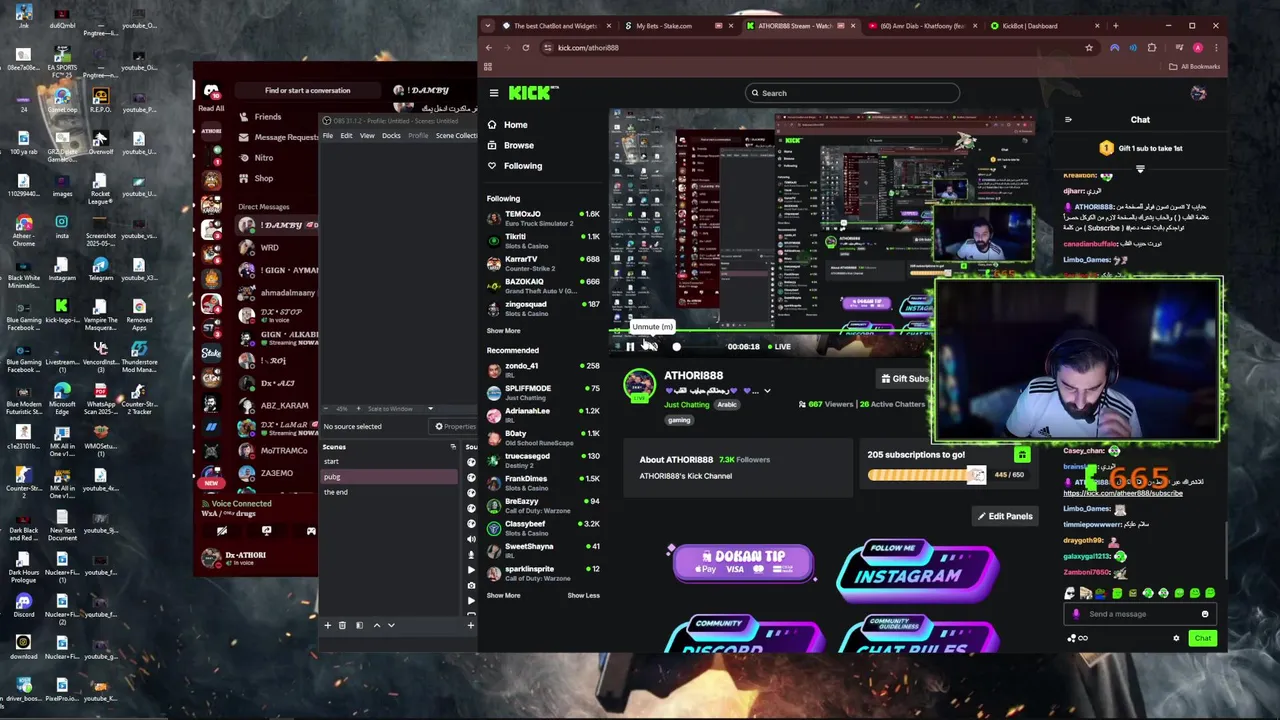Click the green Chat send button

point(1203,638)
